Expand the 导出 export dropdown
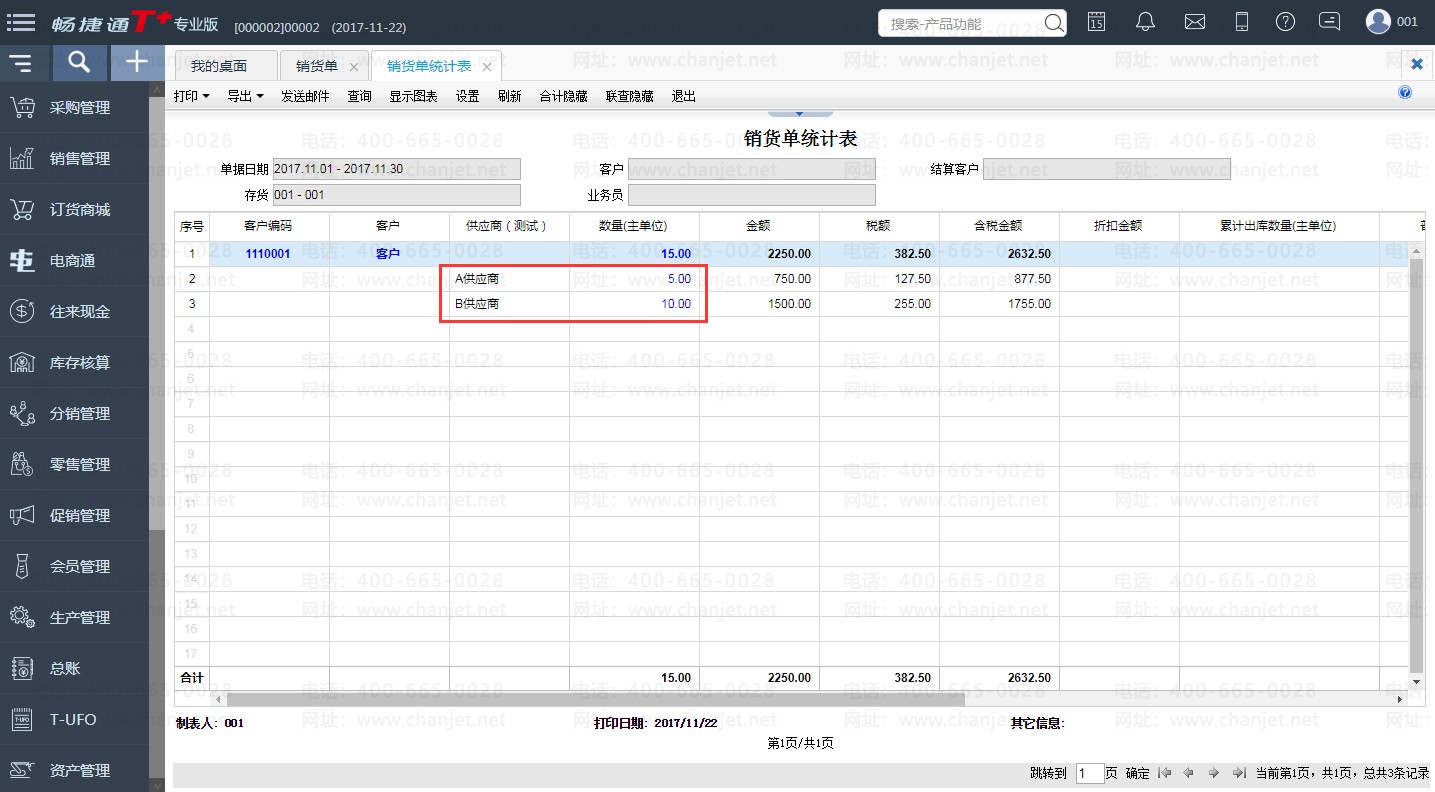This screenshot has width=1435, height=792. tap(245, 97)
